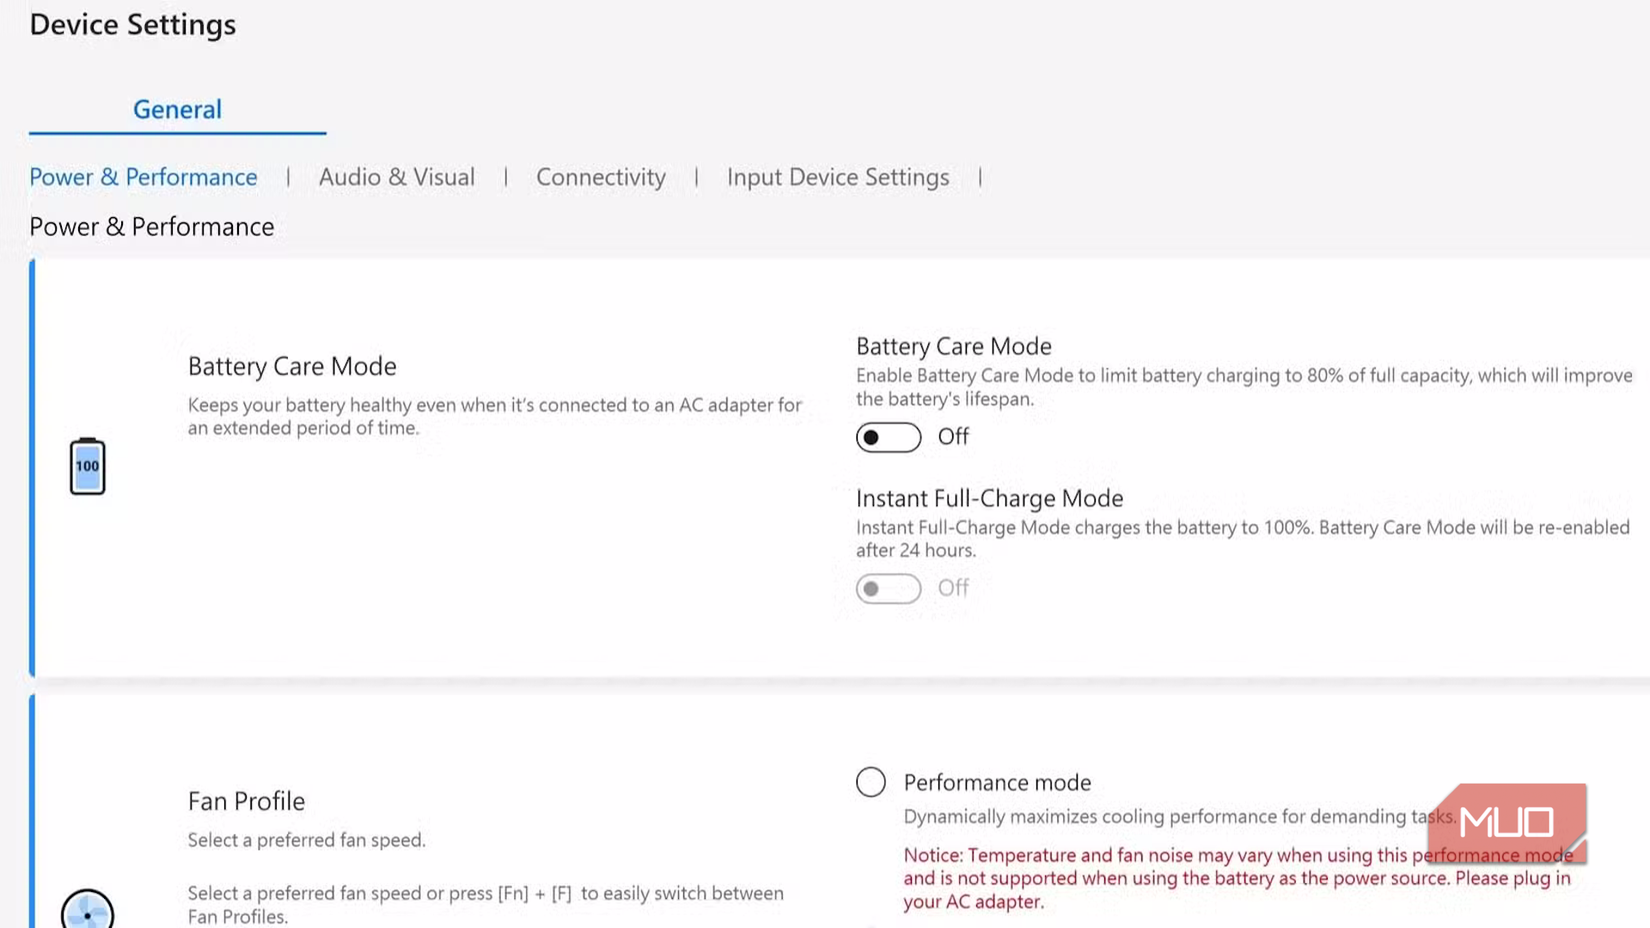The height and width of the screenshot is (928, 1650).
Task: Enable the Battery Care Mode switch
Action: point(888,437)
